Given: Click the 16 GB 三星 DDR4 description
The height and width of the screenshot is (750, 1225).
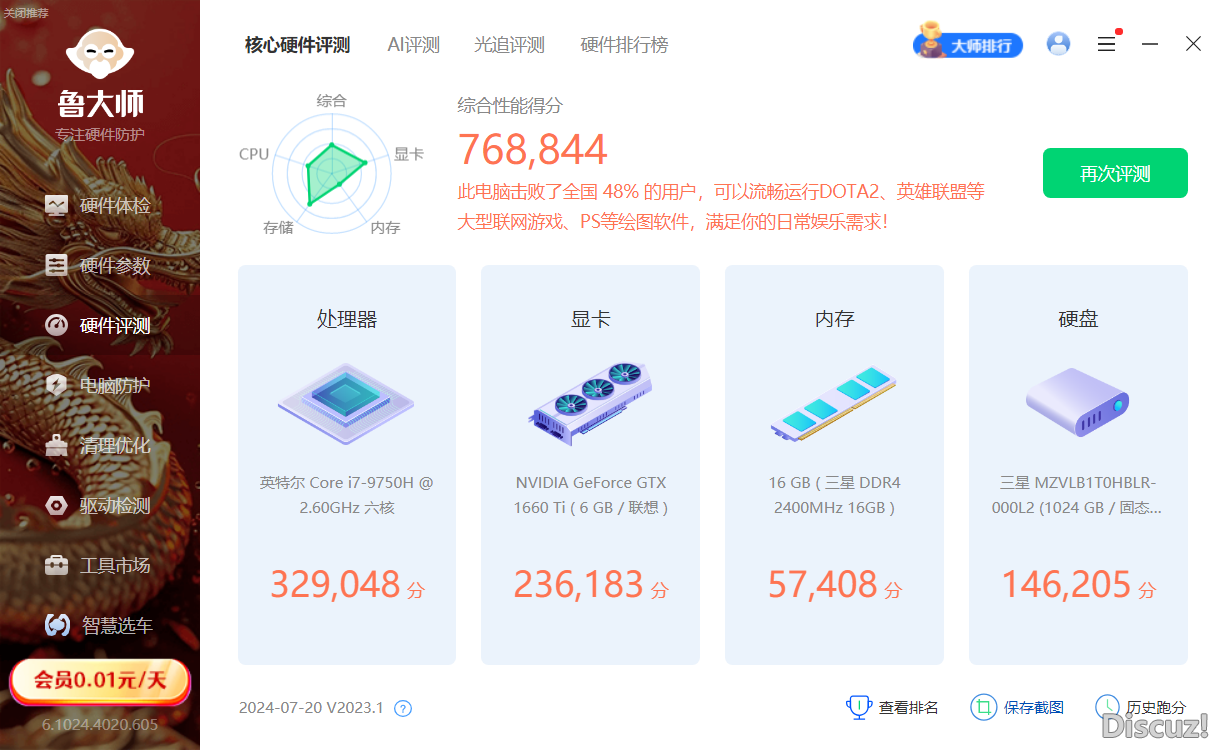Looking at the screenshot, I should pos(834,495).
